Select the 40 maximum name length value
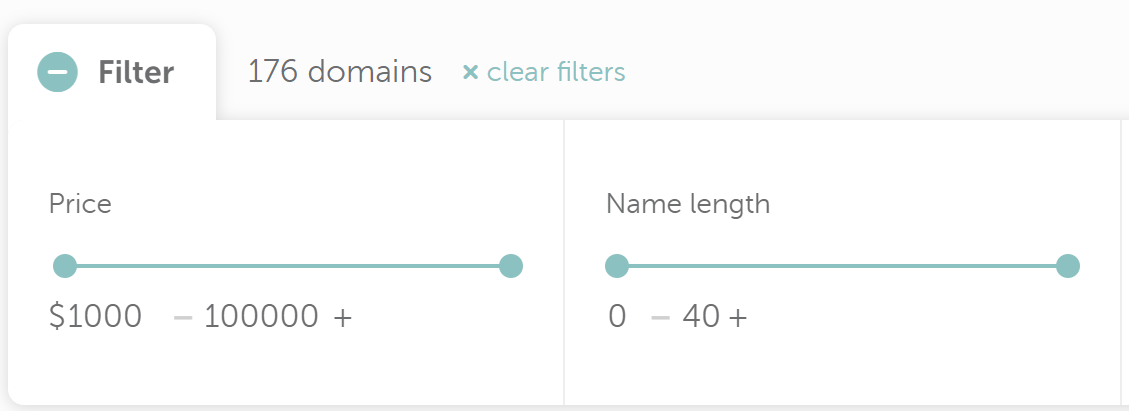Viewport: 1129px width, 411px height. coord(701,317)
